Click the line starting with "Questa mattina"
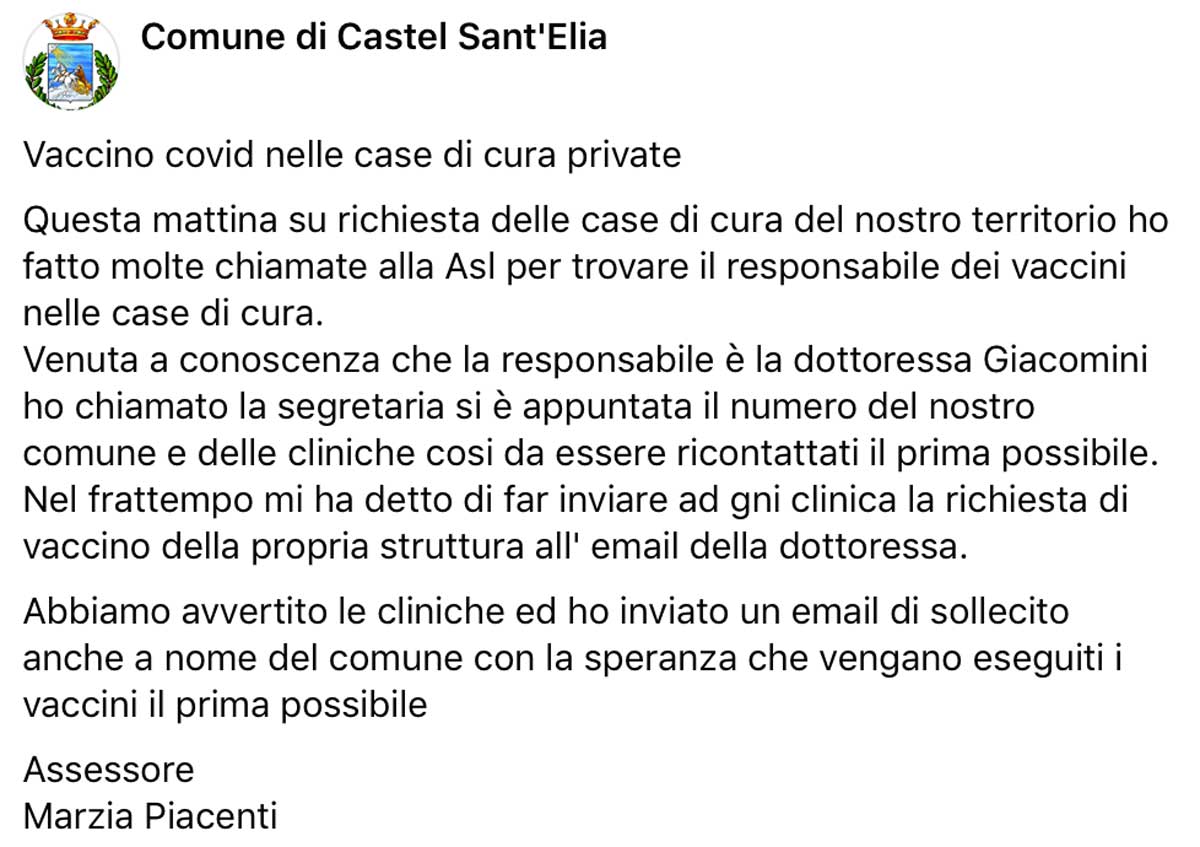This screenshot has height=847, width=1200. click(594, 220)
